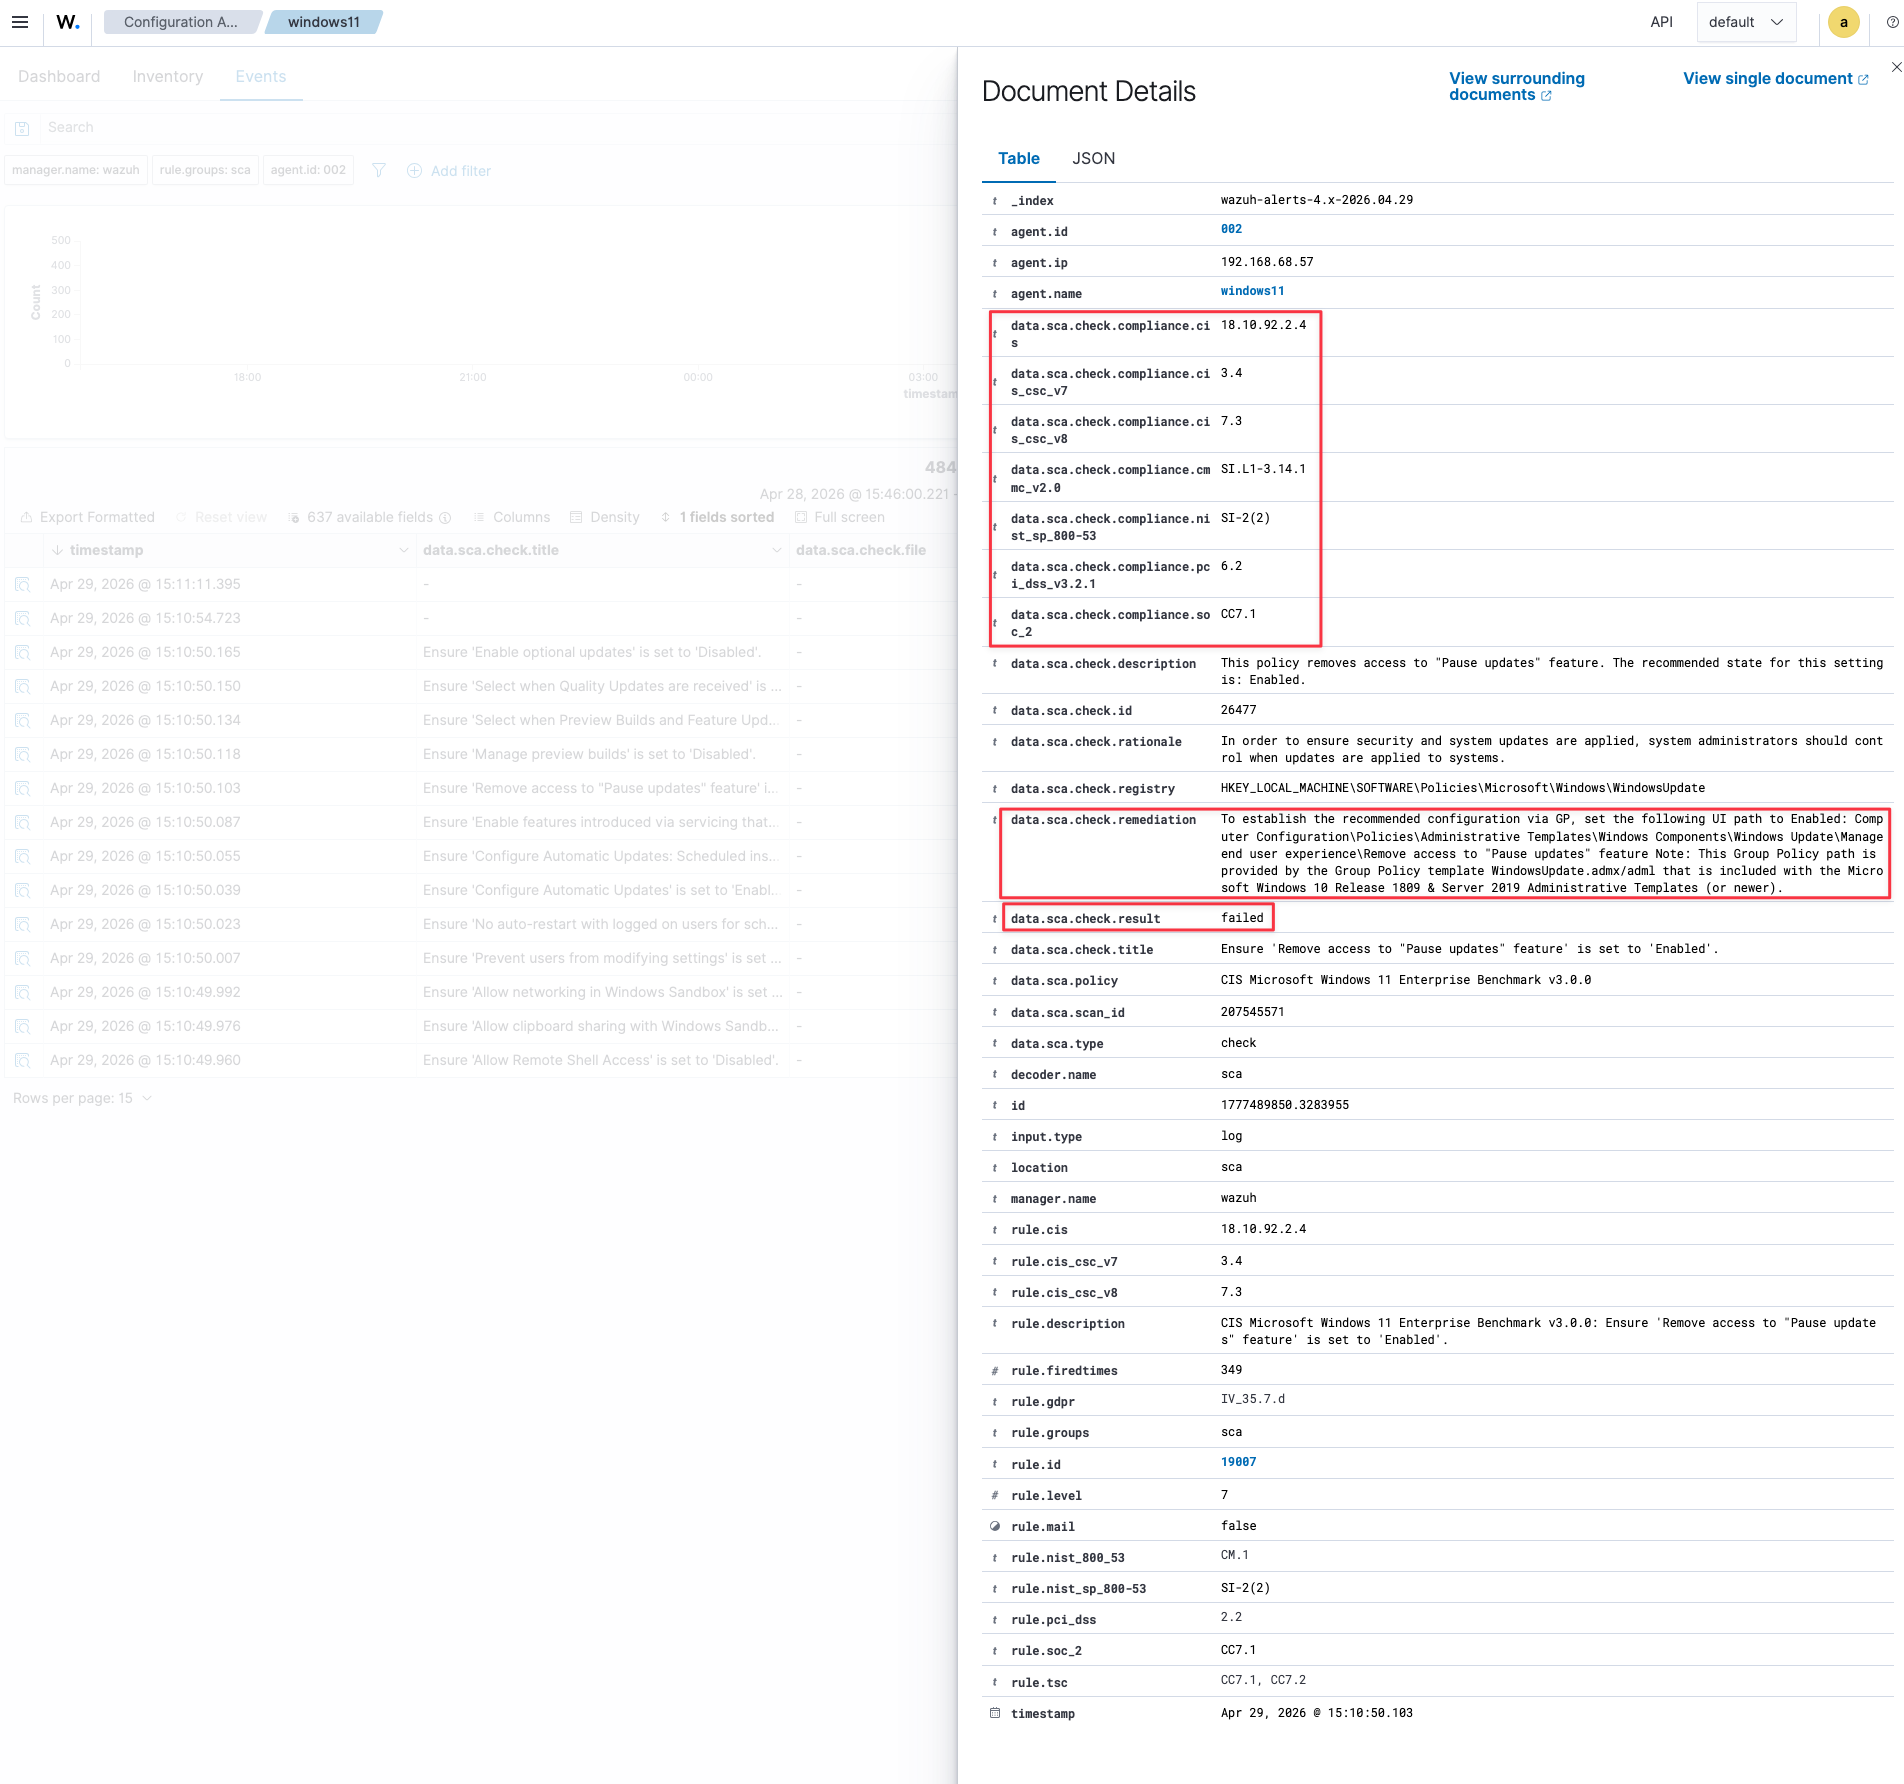
Task: Click the rule.groups: sca filter pill
Action: 205,170
